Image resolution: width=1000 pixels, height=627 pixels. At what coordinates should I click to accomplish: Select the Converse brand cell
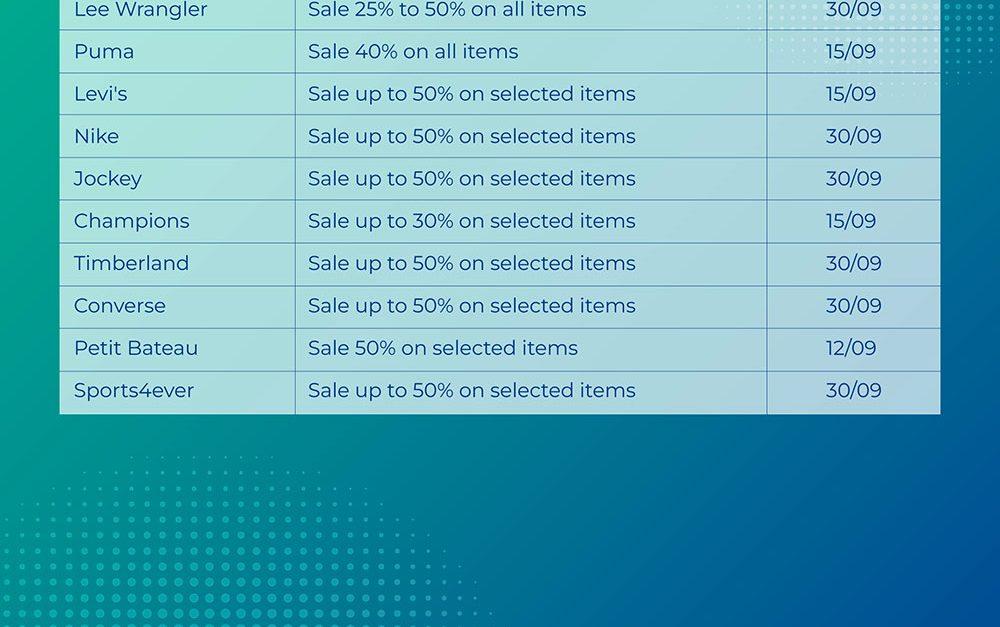[x=120, y=306]
